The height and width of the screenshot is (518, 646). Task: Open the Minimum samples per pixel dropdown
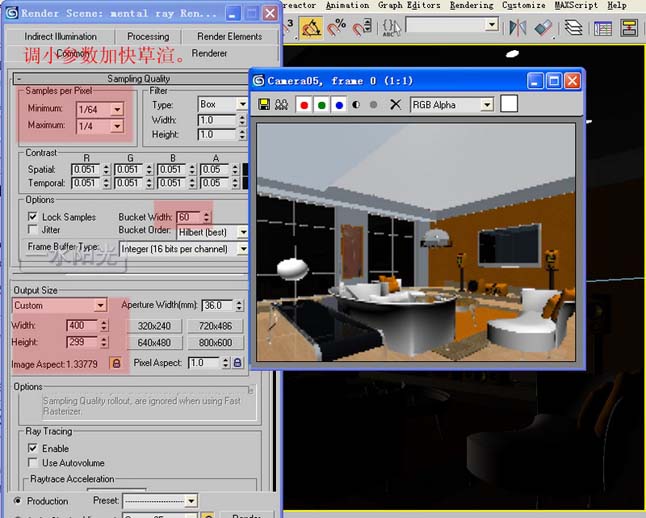pos(117,109)
